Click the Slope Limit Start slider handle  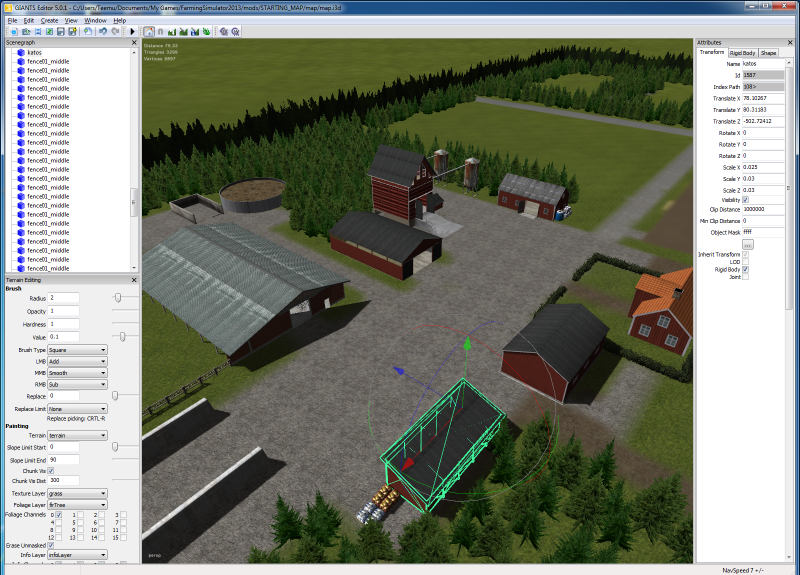115,447
